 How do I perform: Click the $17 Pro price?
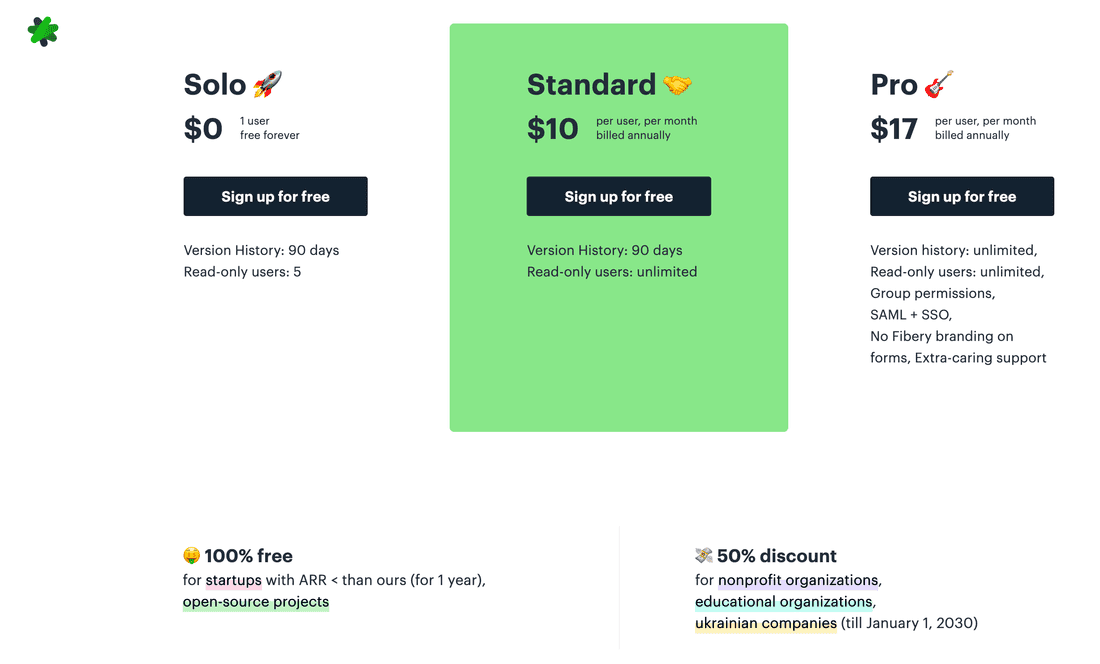[x=894, y=129]
